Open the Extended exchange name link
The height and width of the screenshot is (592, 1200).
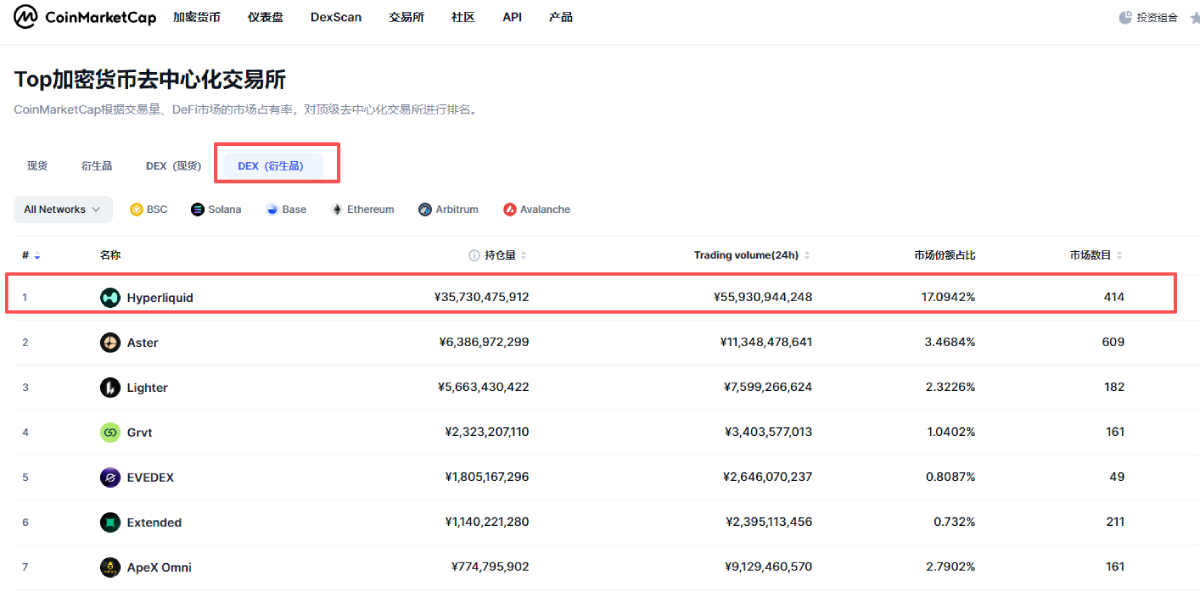[x=154, y=522]
